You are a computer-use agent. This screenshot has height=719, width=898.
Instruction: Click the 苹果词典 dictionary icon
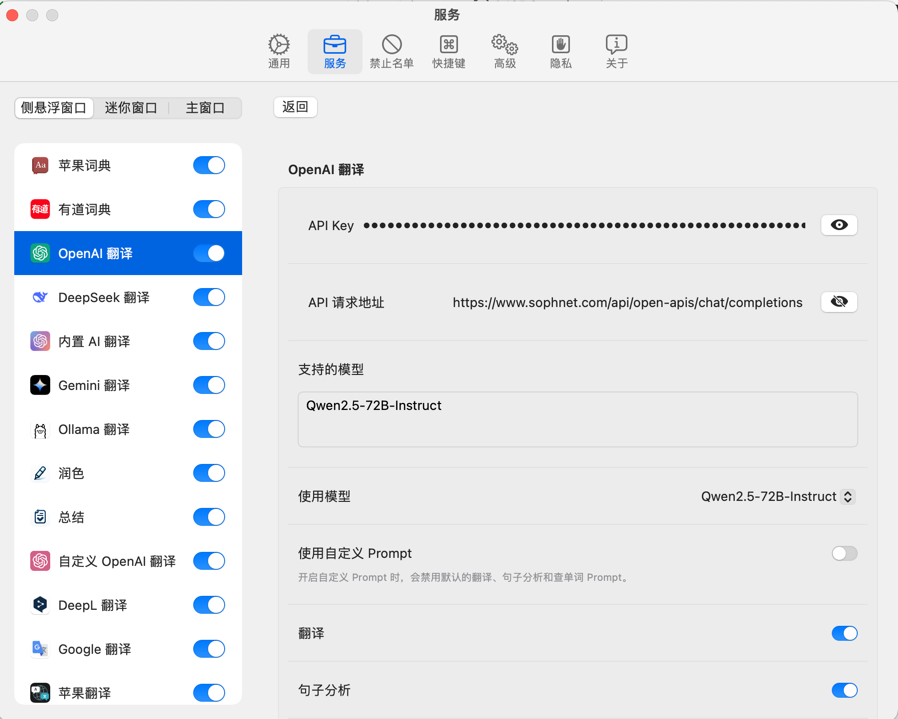point(40,166)
